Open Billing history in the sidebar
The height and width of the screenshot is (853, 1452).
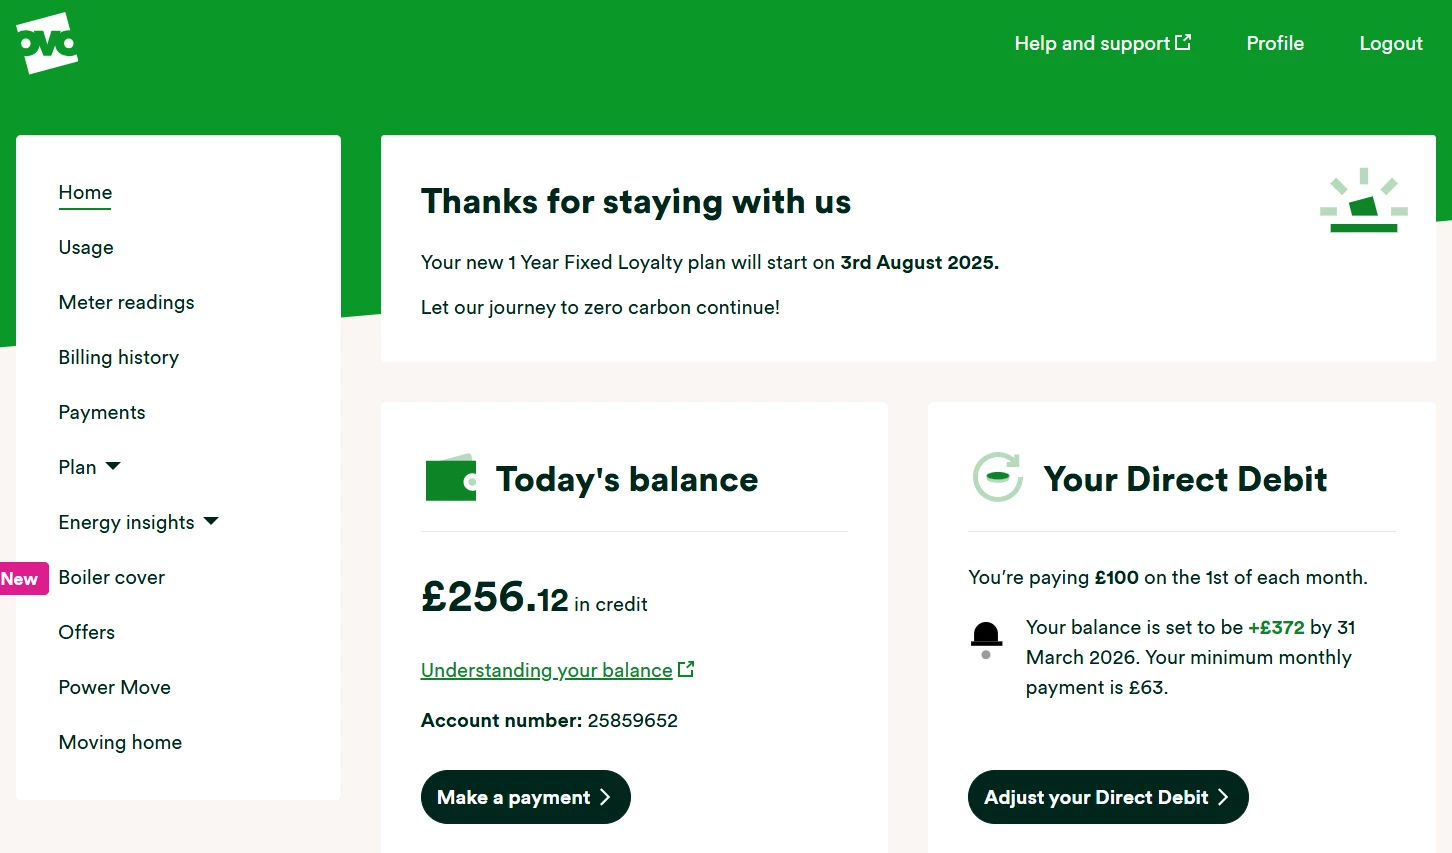coord(118,357)
